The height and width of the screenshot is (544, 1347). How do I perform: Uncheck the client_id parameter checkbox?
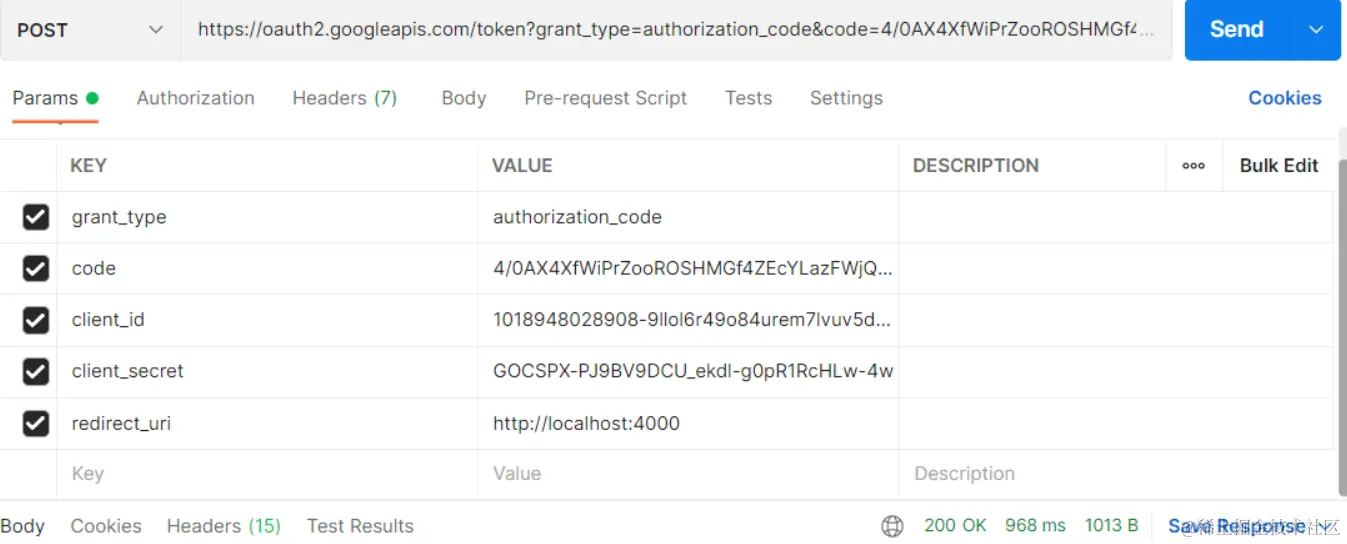(x=36, y=320)
